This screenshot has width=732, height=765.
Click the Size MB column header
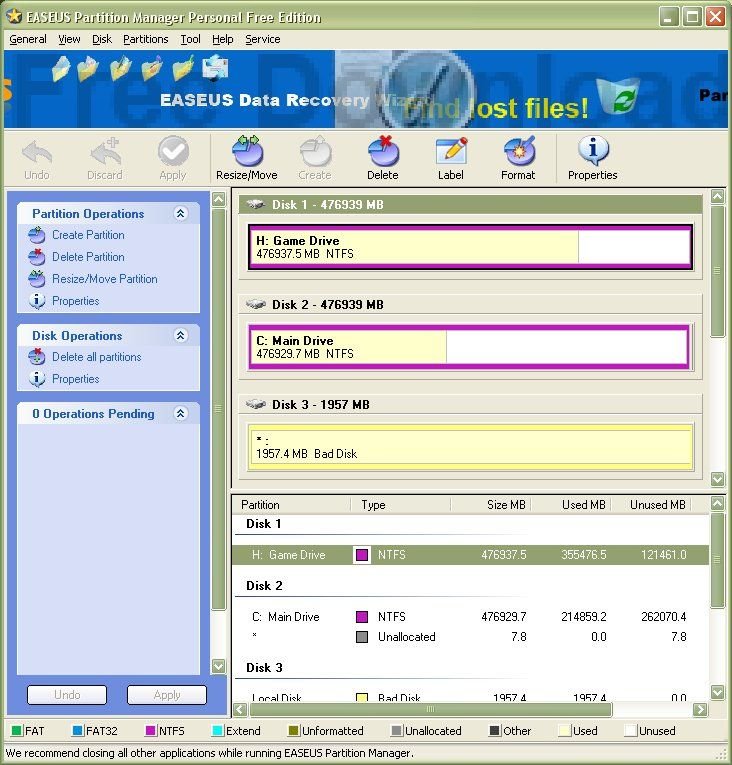[x=505, y=505]
